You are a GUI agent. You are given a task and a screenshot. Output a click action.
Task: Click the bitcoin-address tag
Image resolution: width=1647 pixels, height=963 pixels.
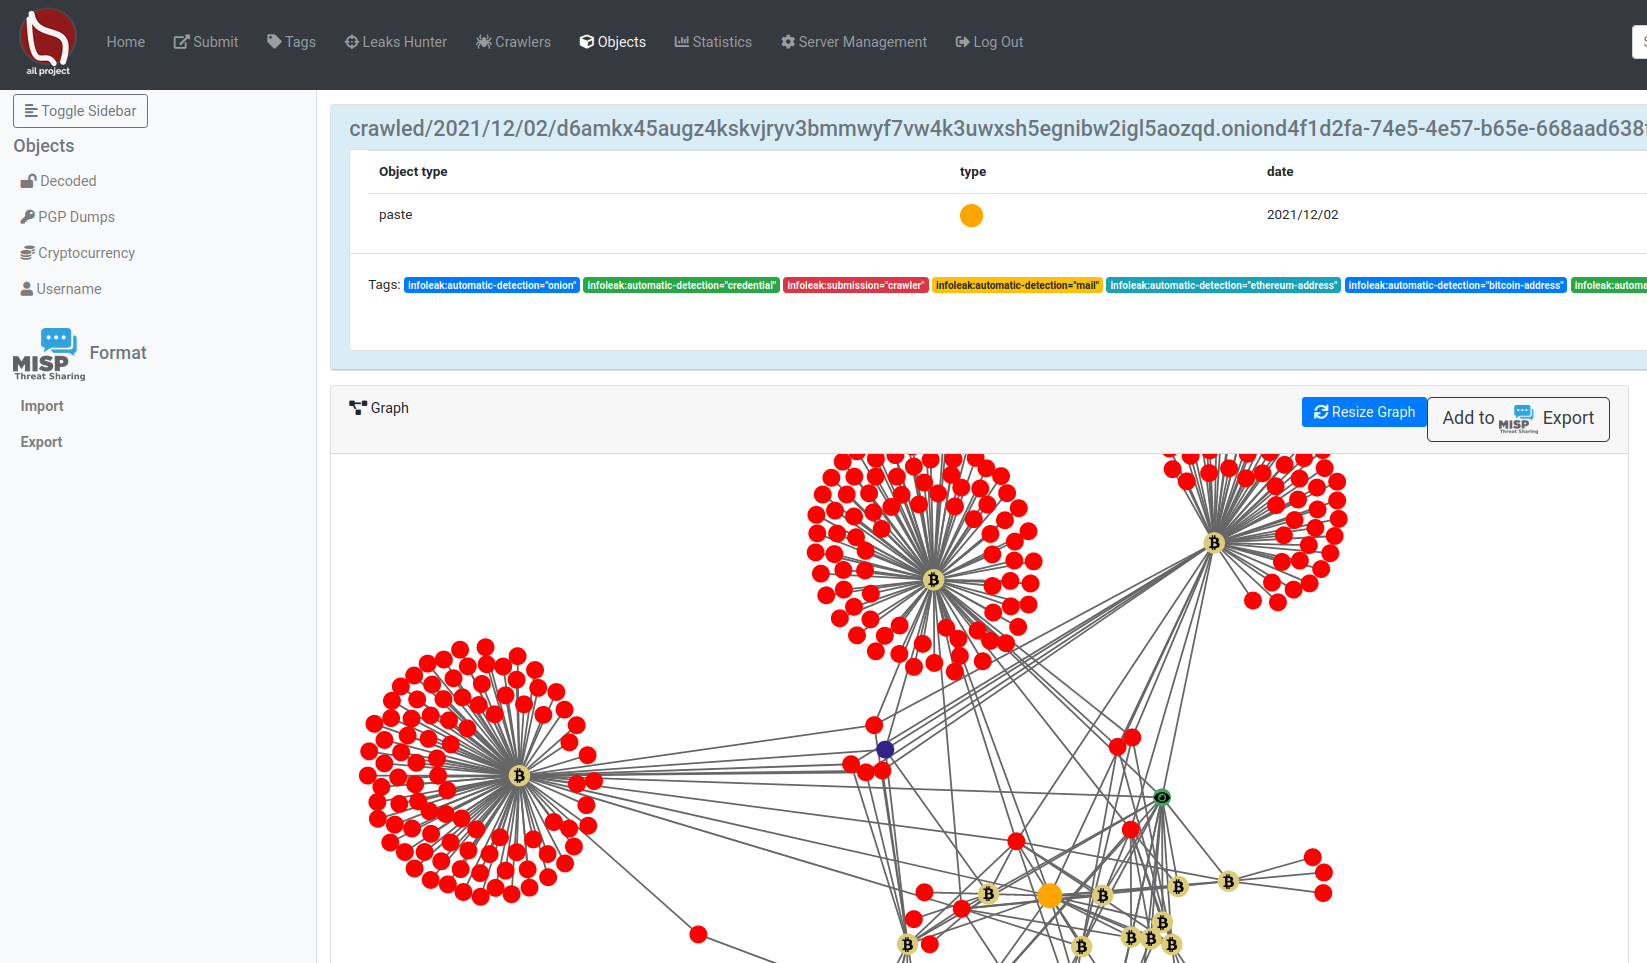point(1455,286)
